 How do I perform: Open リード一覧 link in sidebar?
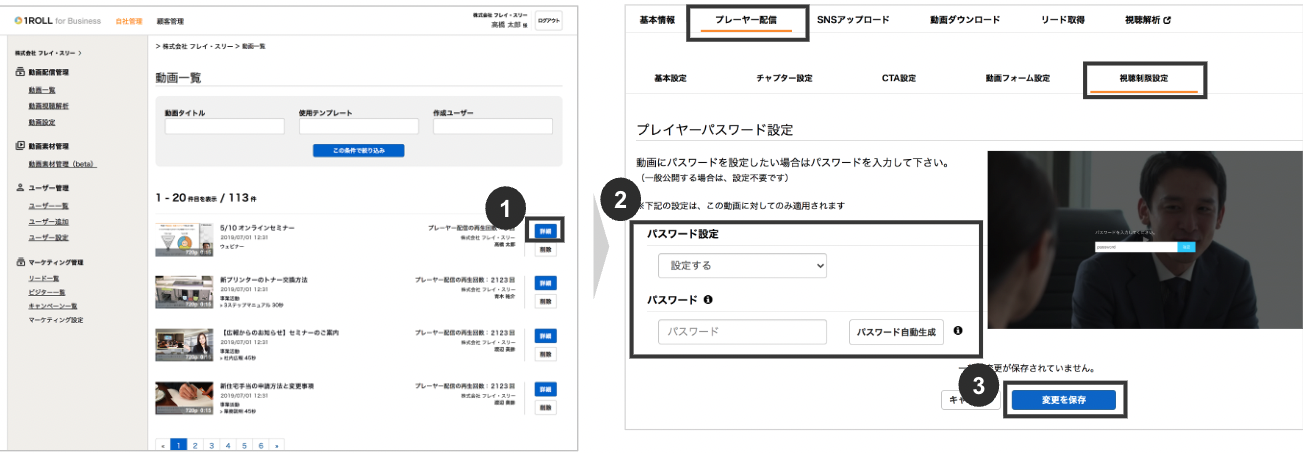(44, 278)
